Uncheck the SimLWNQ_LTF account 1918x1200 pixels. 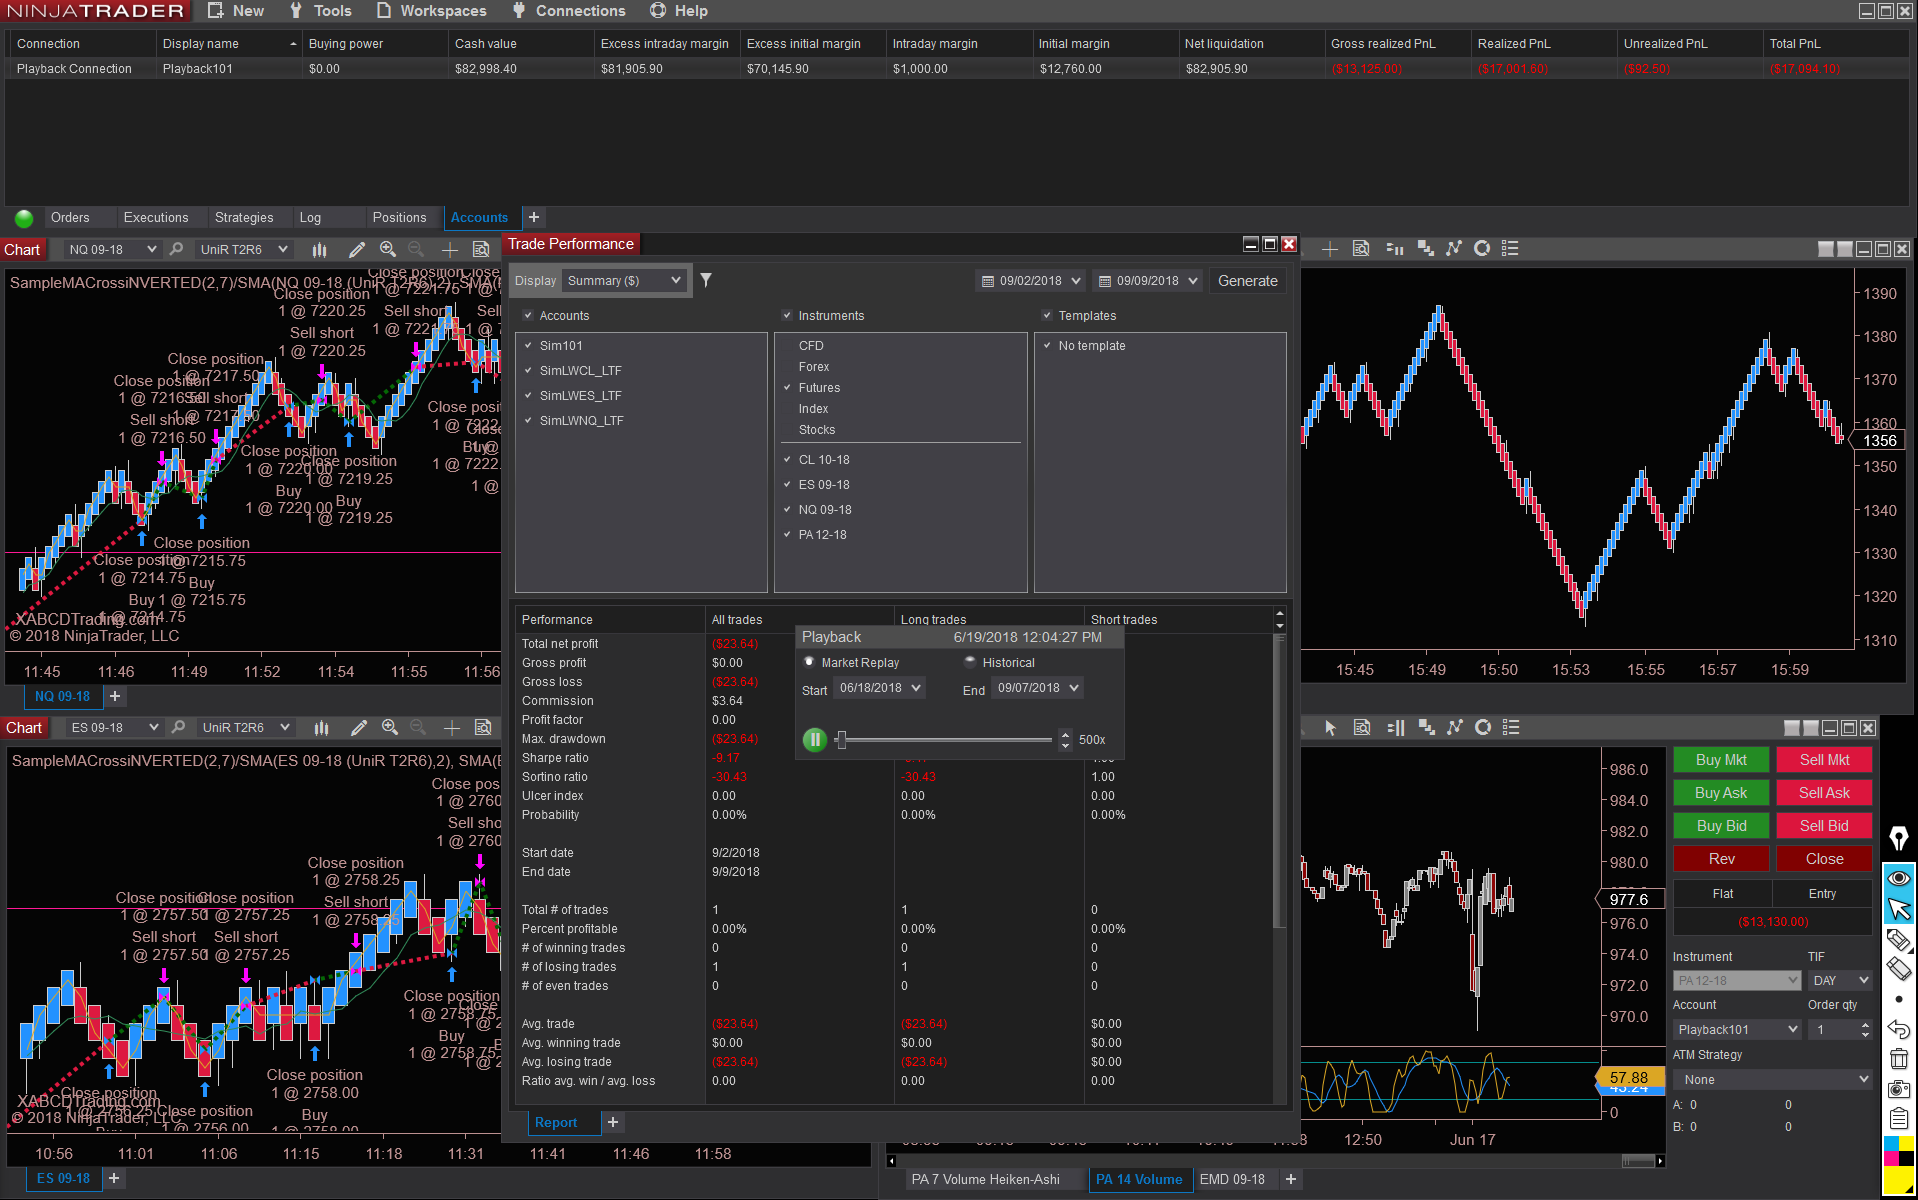pyautogui.click(x=528, y=420)
